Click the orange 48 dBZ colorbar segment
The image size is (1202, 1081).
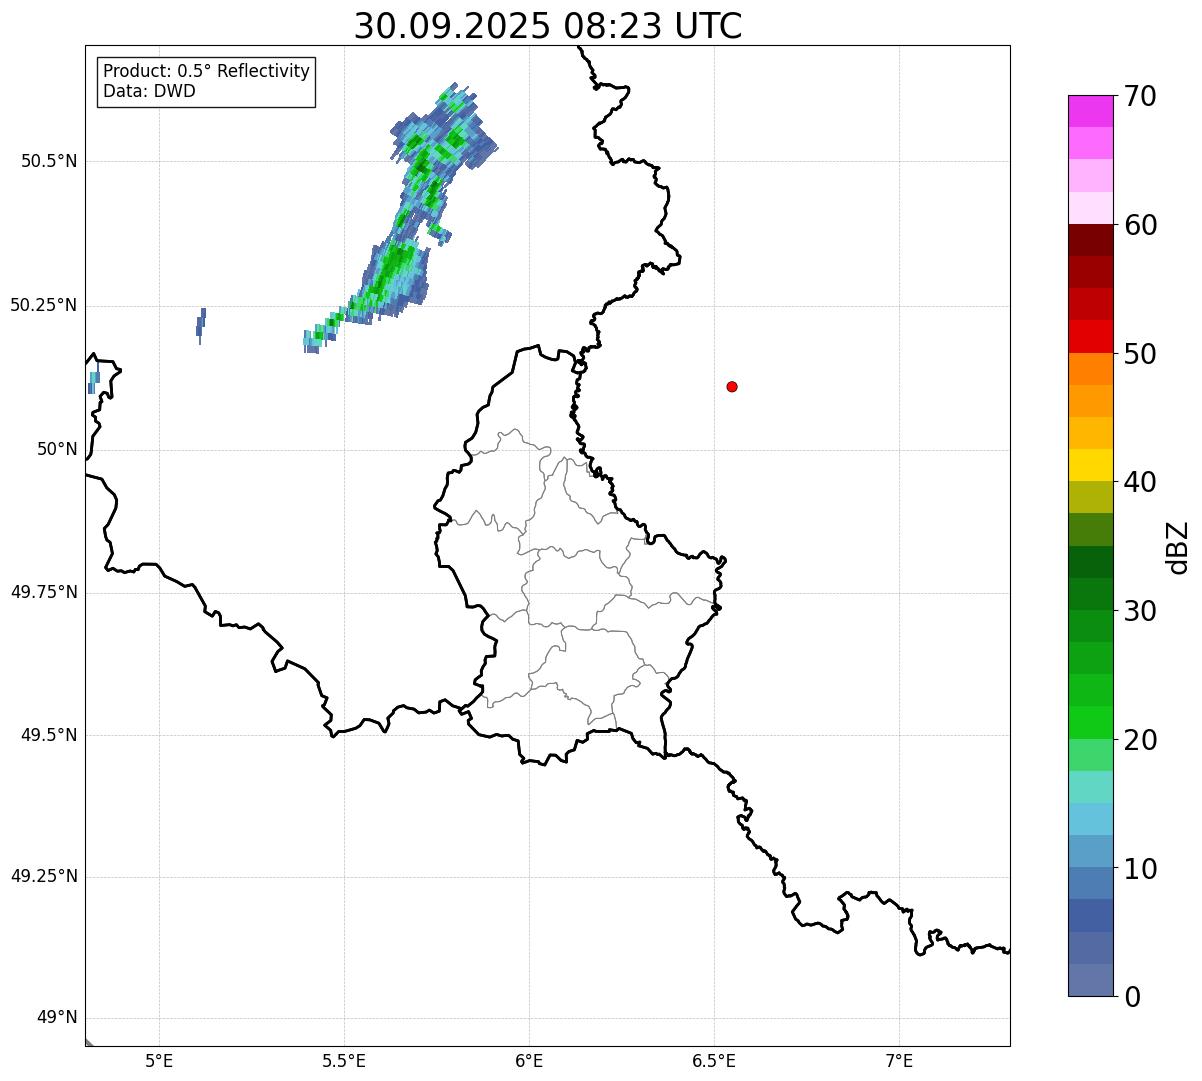tap(1093, 369)
